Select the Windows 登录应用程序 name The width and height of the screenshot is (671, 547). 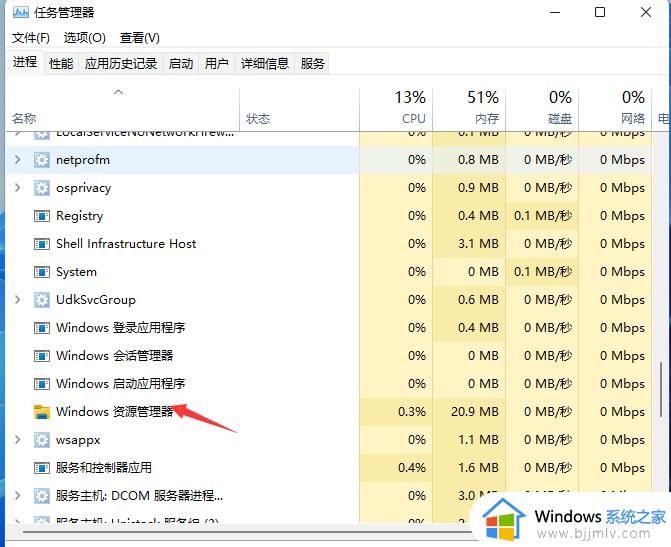pos(121,328)
